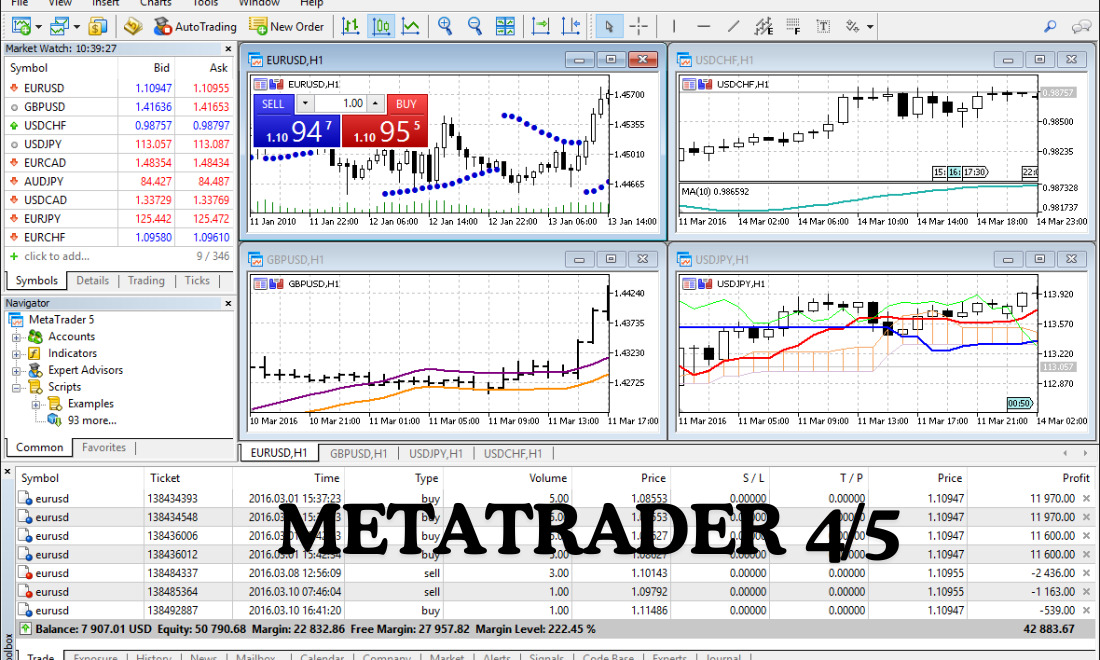Sort trades by Profit column header
Viewport: 1100px width, 660px height.
point(1075,478)
